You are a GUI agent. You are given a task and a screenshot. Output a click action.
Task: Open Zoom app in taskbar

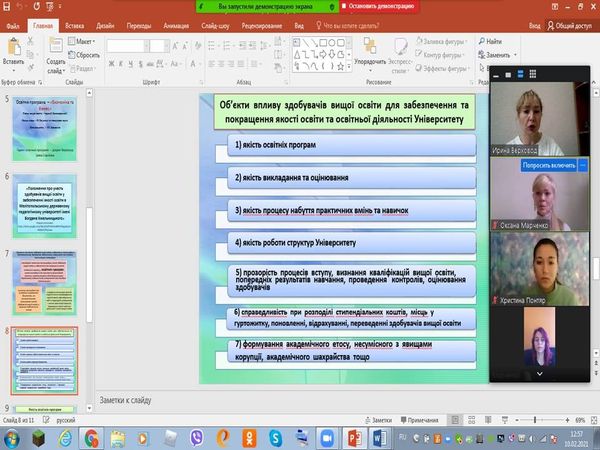327,438
